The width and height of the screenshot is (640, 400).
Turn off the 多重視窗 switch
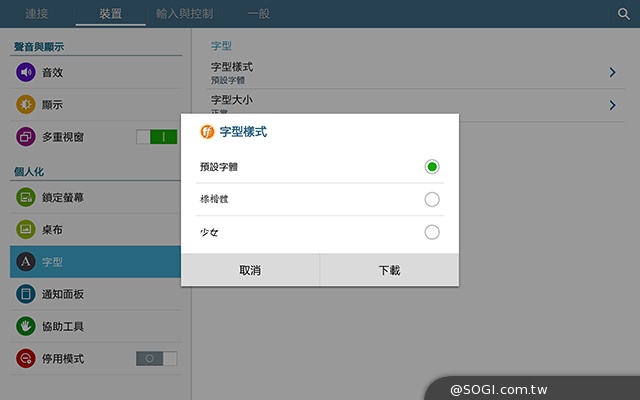(x=157, y=137)
